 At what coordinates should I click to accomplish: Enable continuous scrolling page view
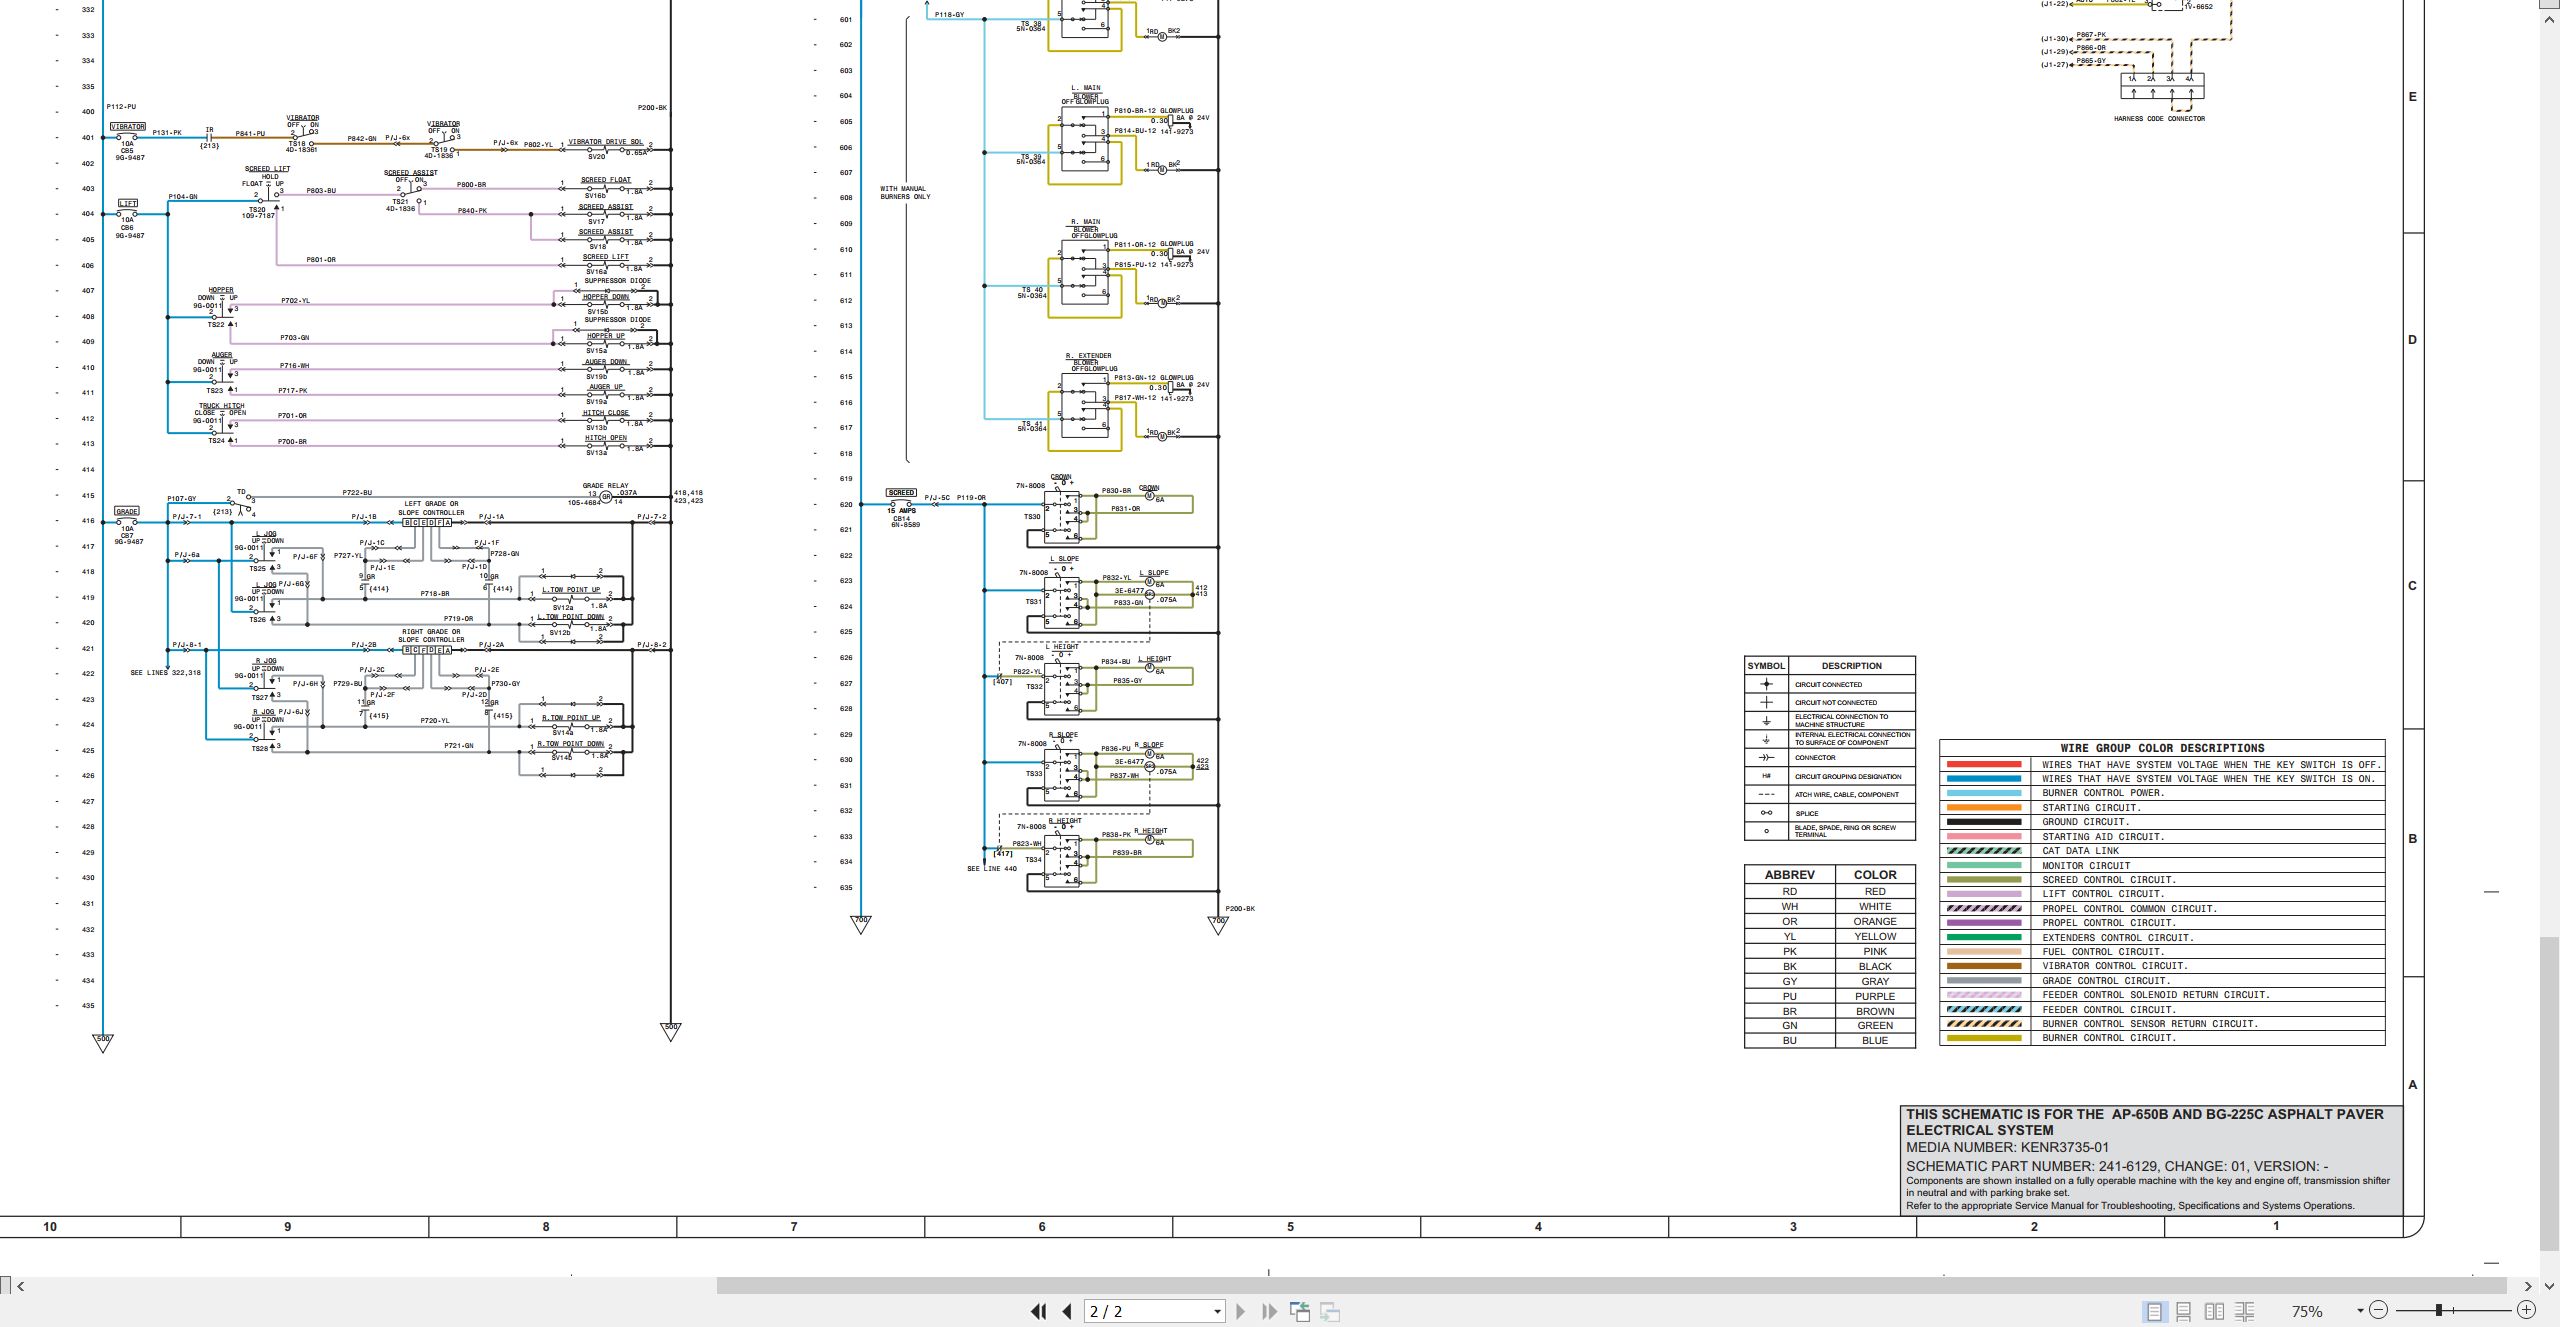point(2184,1311)
